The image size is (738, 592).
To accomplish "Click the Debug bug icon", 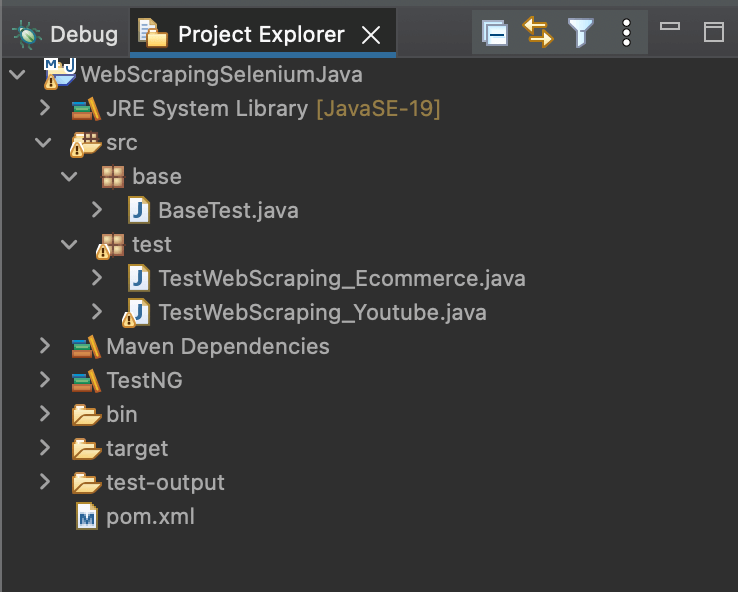I will (x=26, y=35).
